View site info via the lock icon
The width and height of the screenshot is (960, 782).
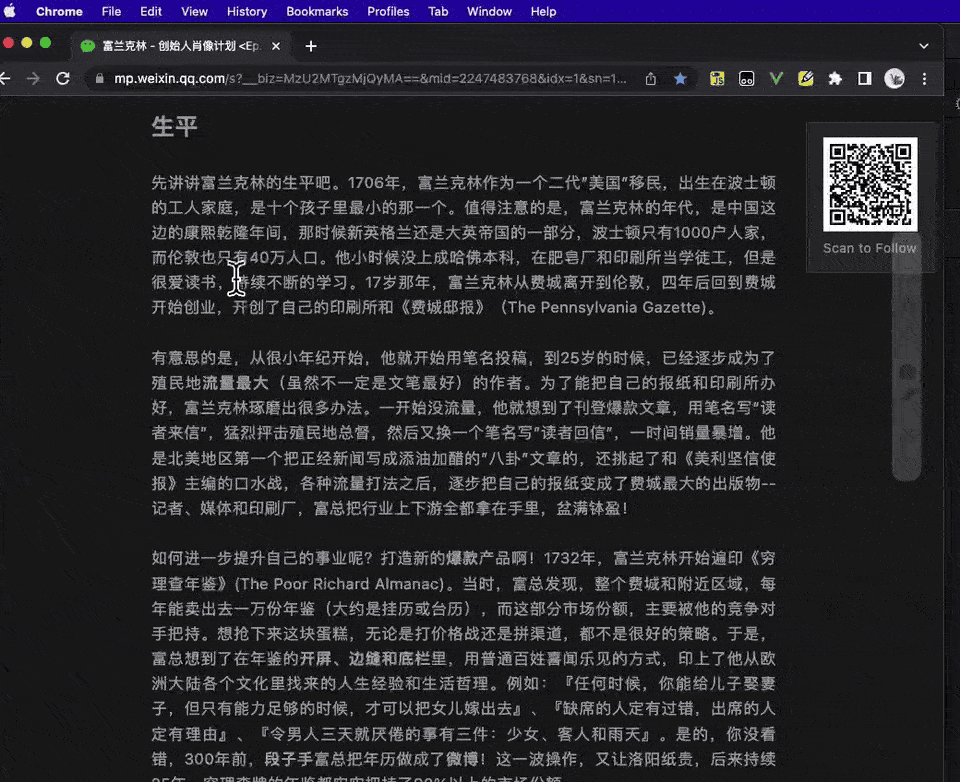click(100, 77)
